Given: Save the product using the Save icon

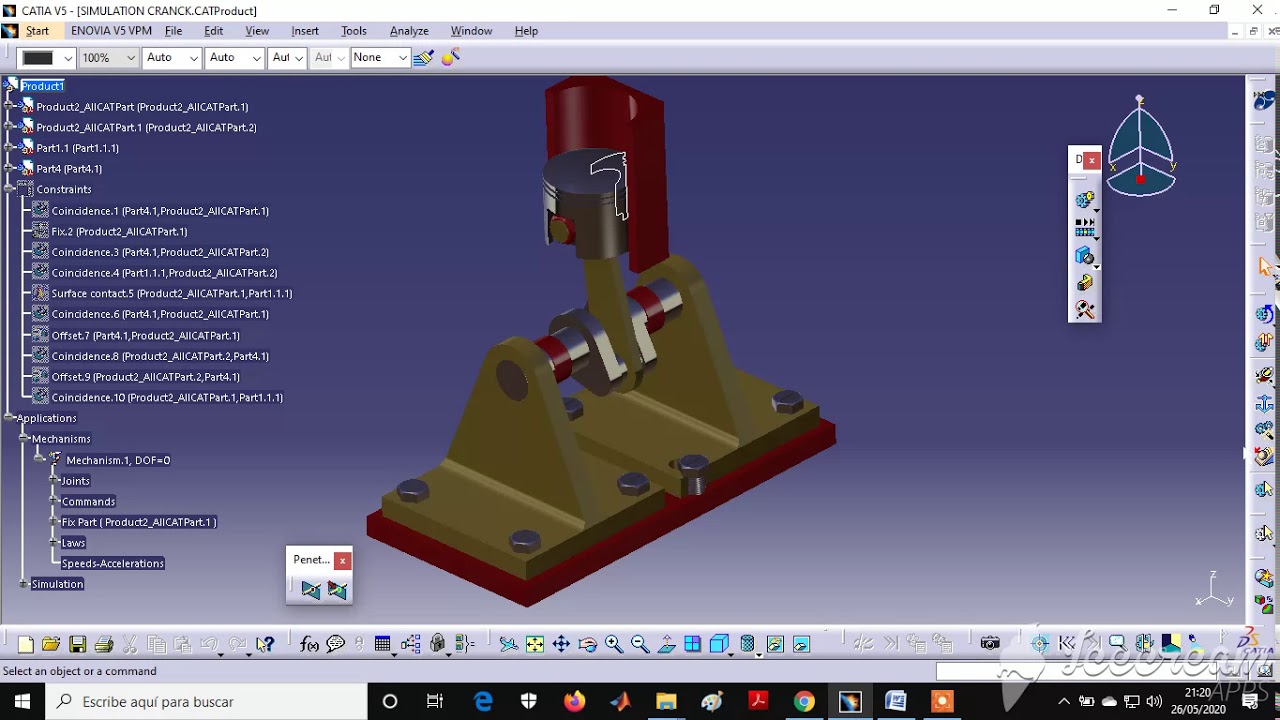Looking at the screenshot, I should (x=77, y=644).
